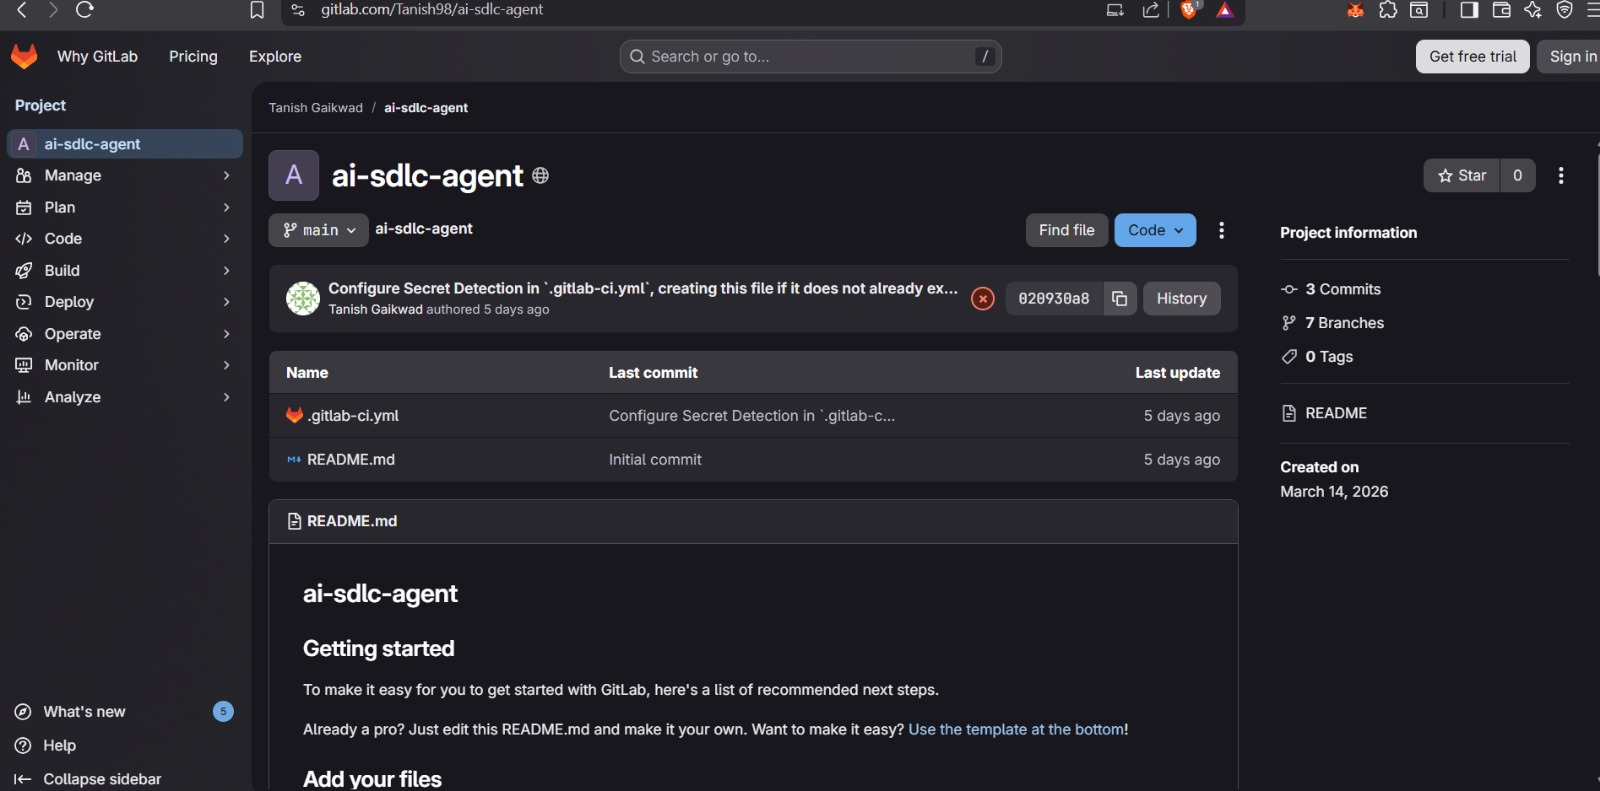The image size is (1600, 791).
Task: Click the Sign in button
Action: (1571, 56)
